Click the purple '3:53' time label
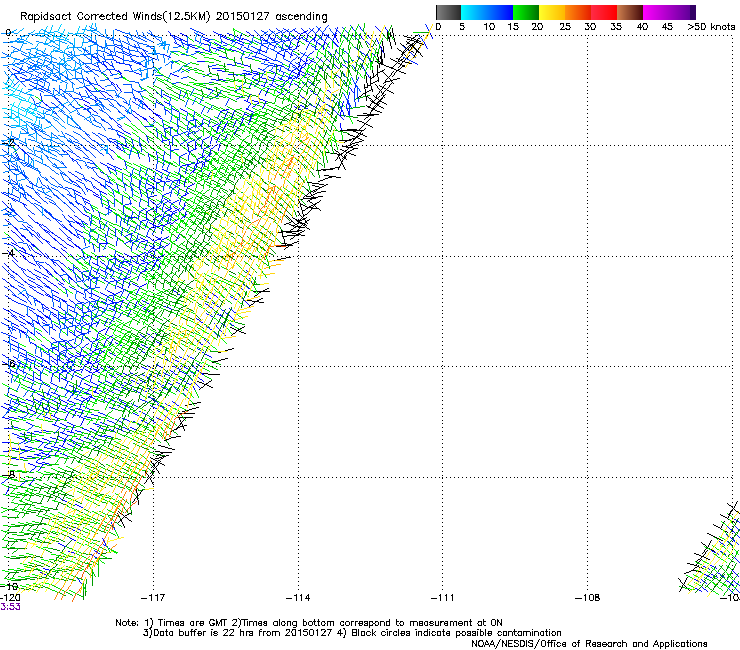Viewport: 740px width, 650px height. pyautogui.click(x=10, y=607)
